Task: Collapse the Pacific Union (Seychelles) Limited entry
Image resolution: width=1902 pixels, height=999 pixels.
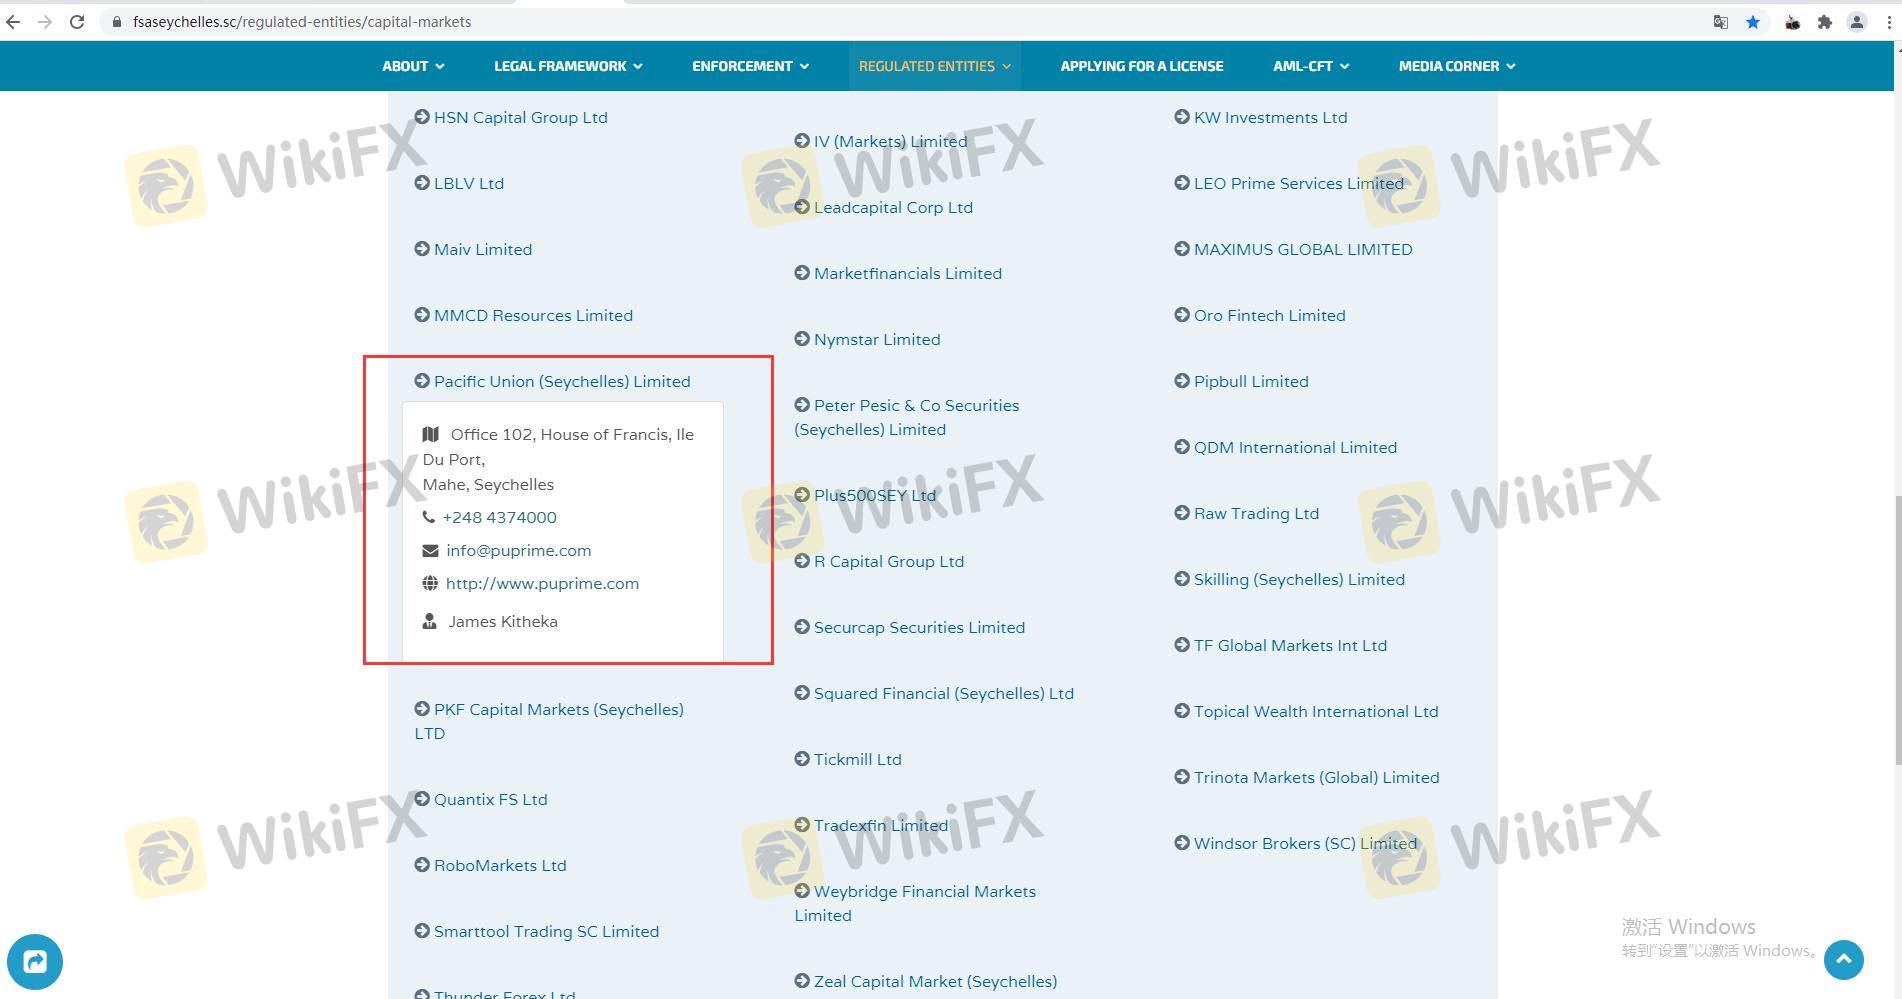Action: point(561,381)
